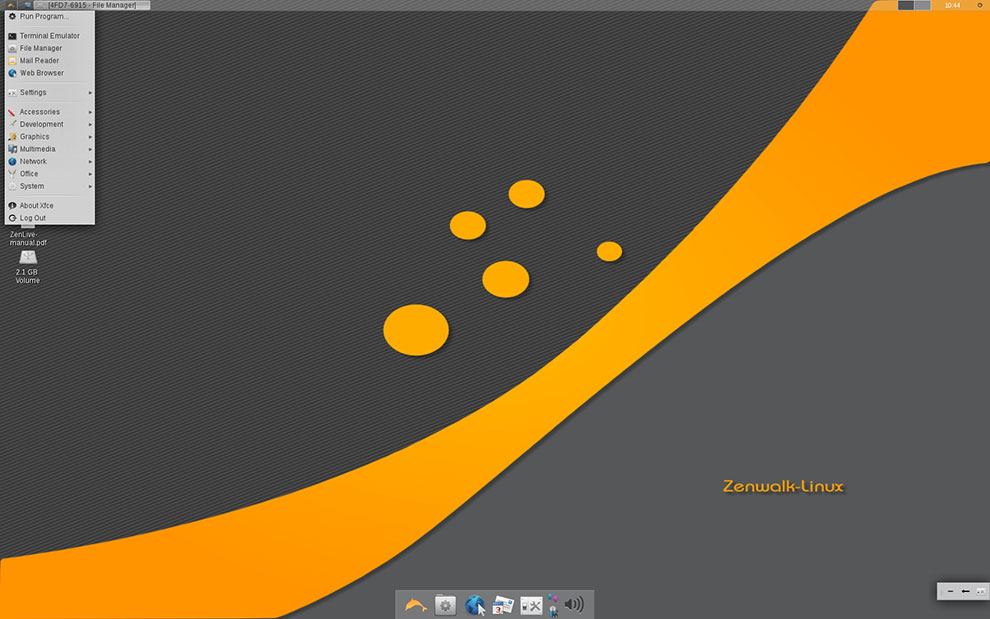
Task: Click the speaker volume icon in the dock
Action: click(574, 605)
